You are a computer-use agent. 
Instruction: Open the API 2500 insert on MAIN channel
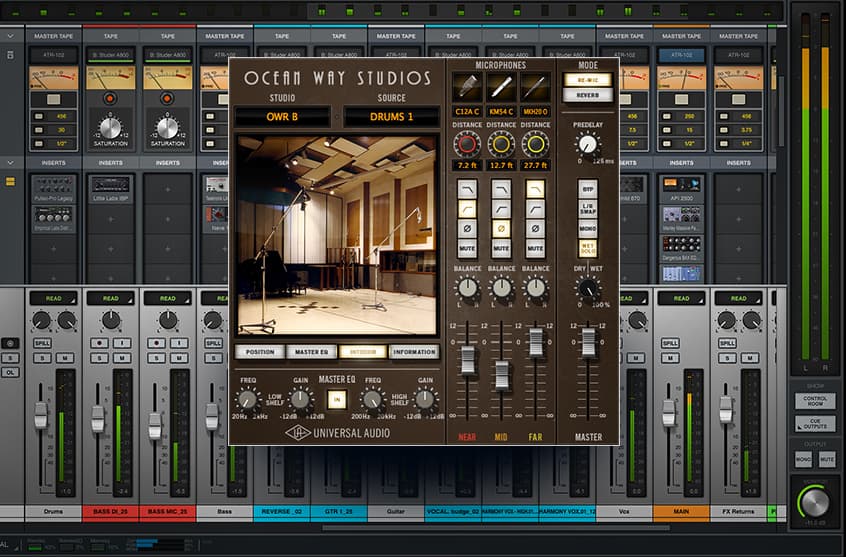681,188
